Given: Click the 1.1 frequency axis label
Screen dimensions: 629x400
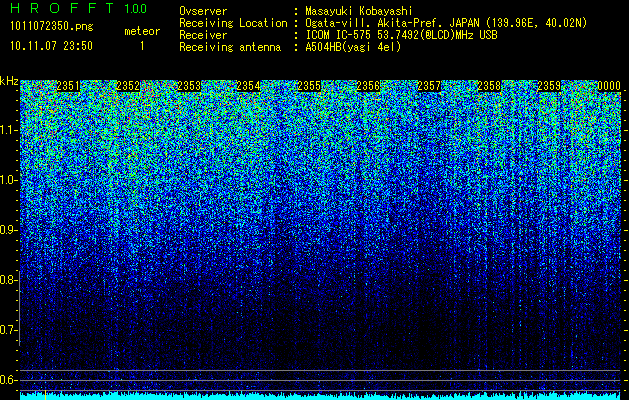Looking at the screenshot, I should (8, 130).
